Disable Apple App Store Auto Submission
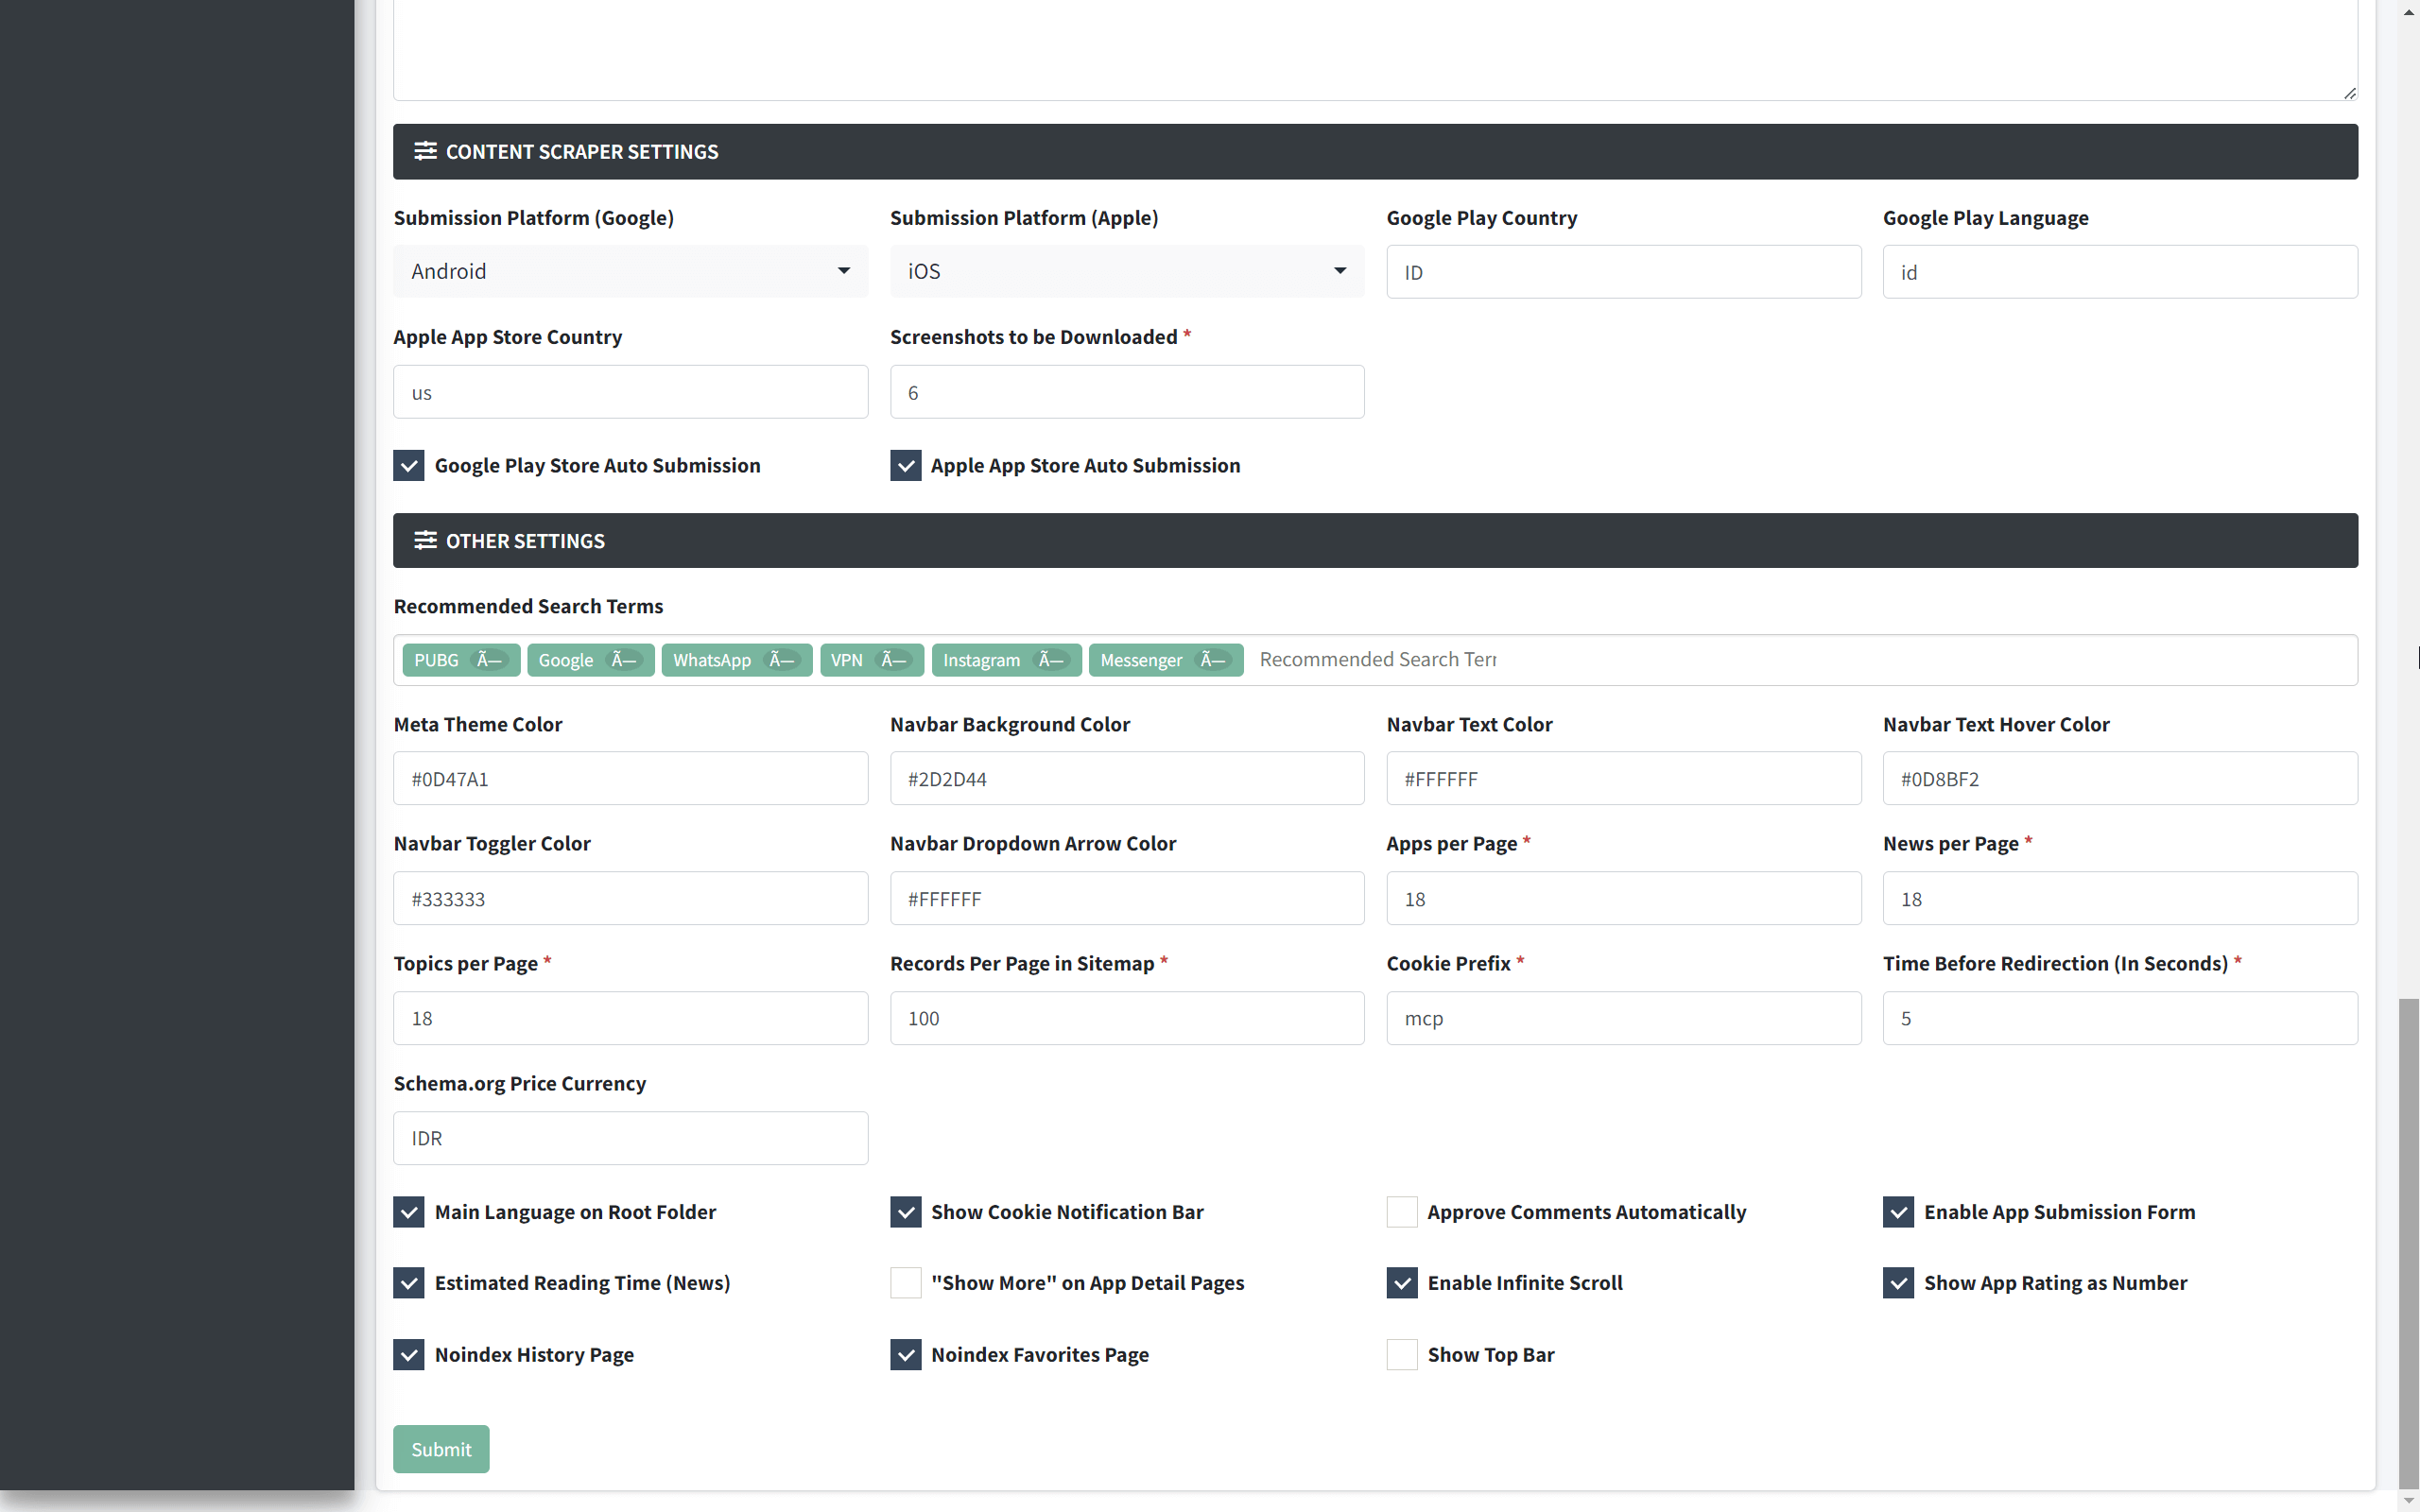Viewport: 2420px width, 1512px height. [x=905, y=465]
